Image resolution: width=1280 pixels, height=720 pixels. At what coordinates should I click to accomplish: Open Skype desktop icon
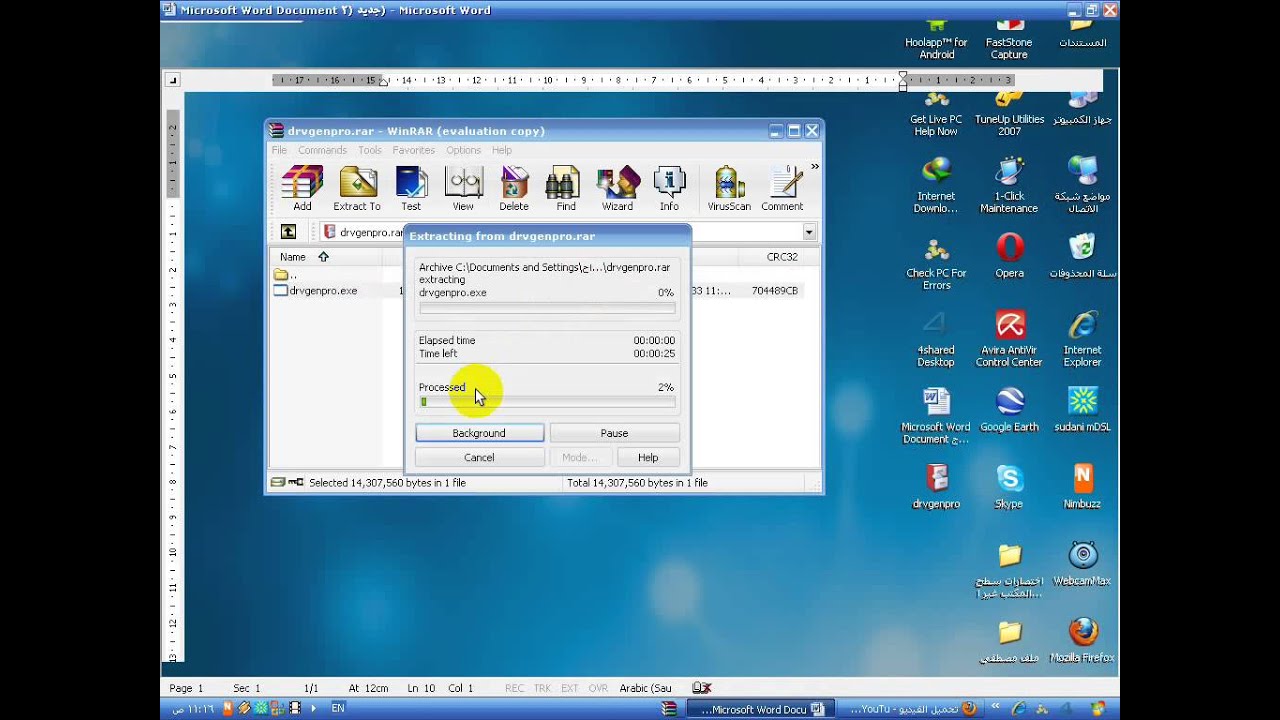pos(1009,486)
